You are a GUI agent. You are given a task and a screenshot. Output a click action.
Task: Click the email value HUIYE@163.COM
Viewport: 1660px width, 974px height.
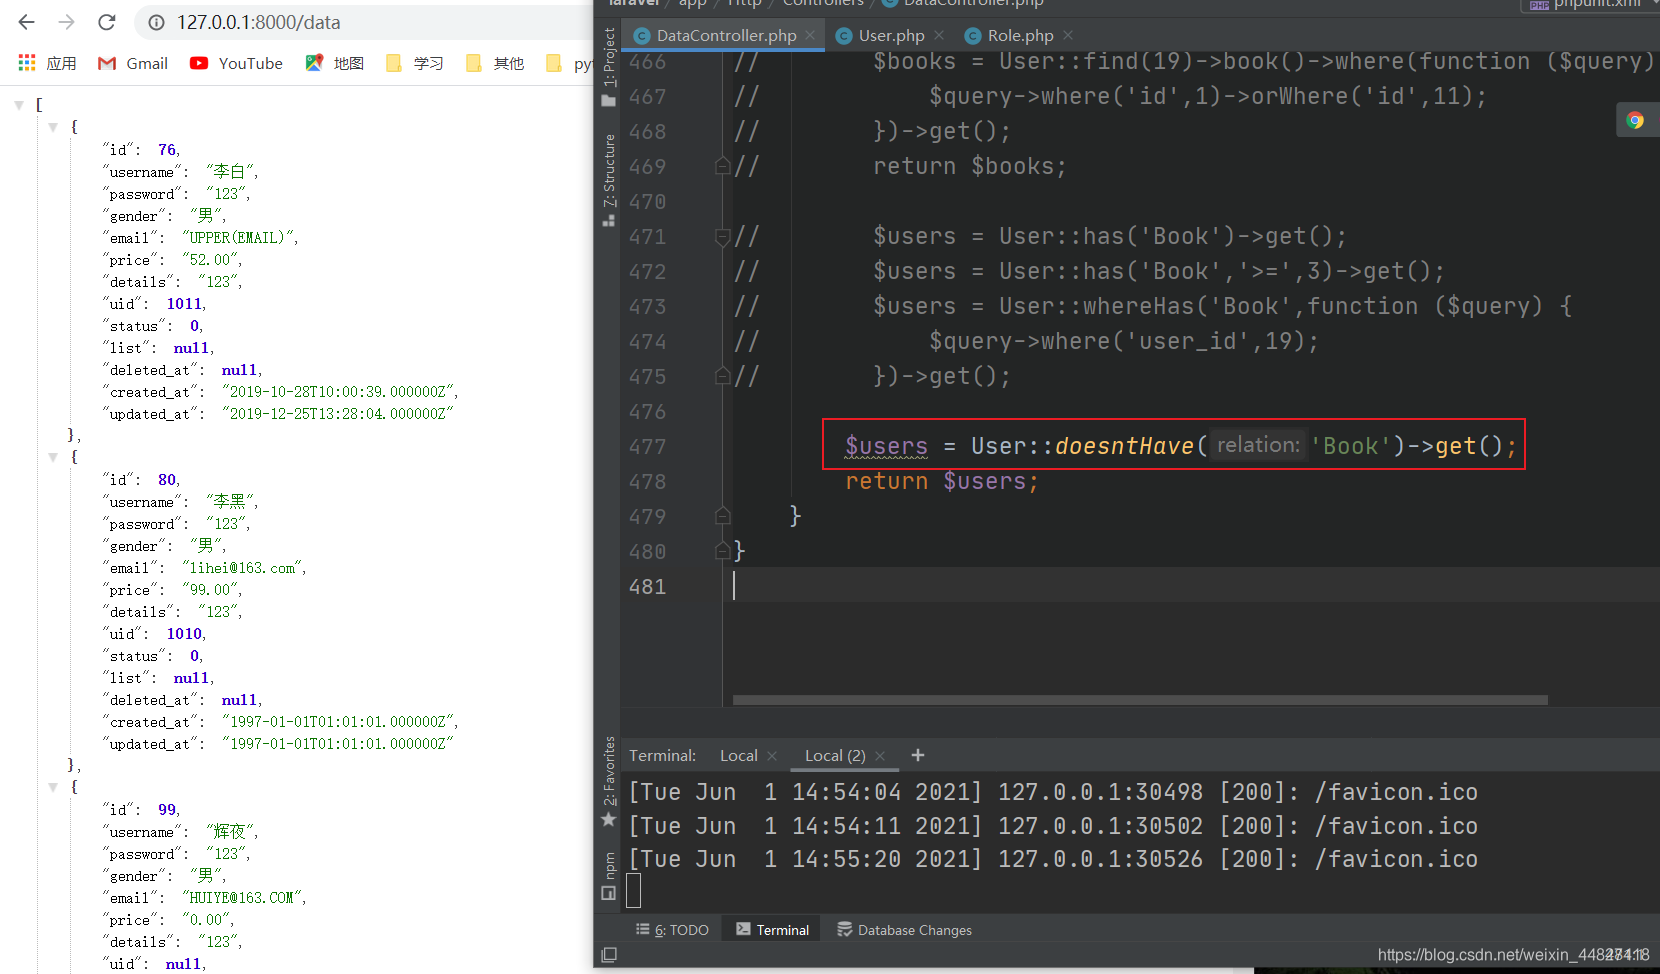(243, 898)
